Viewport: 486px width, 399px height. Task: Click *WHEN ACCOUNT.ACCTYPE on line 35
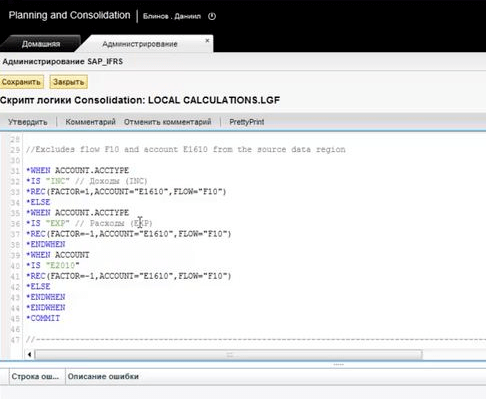point(78,213)
